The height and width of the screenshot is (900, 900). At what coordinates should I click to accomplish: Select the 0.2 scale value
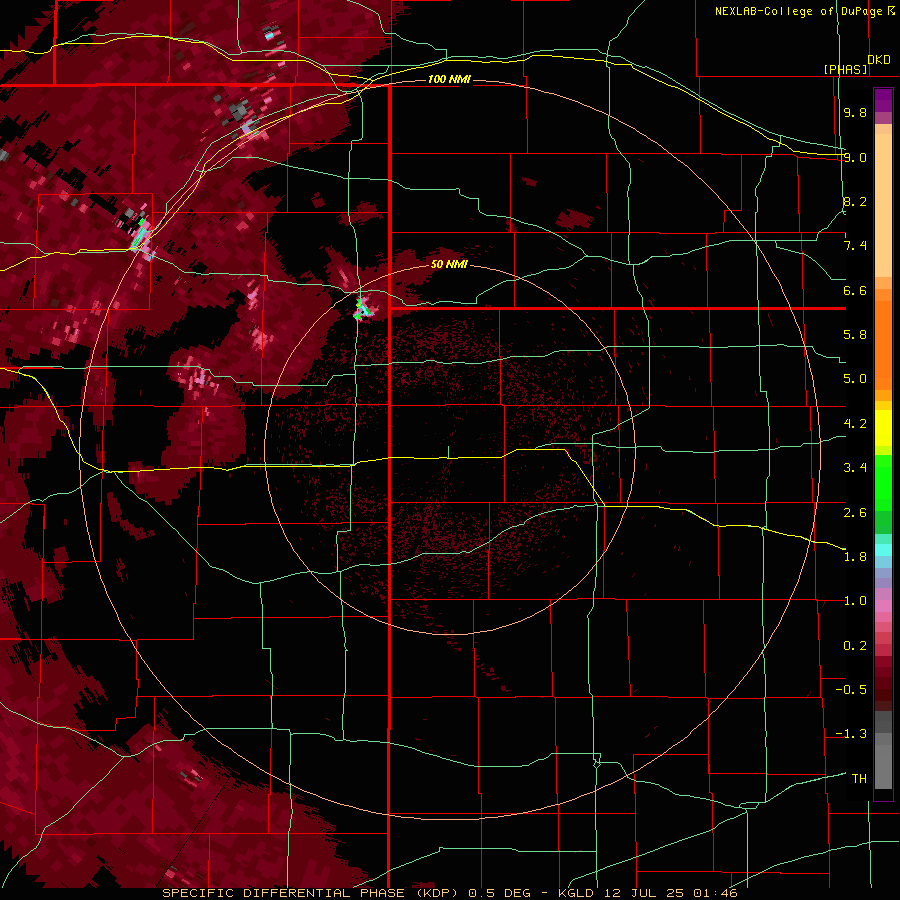855,646
